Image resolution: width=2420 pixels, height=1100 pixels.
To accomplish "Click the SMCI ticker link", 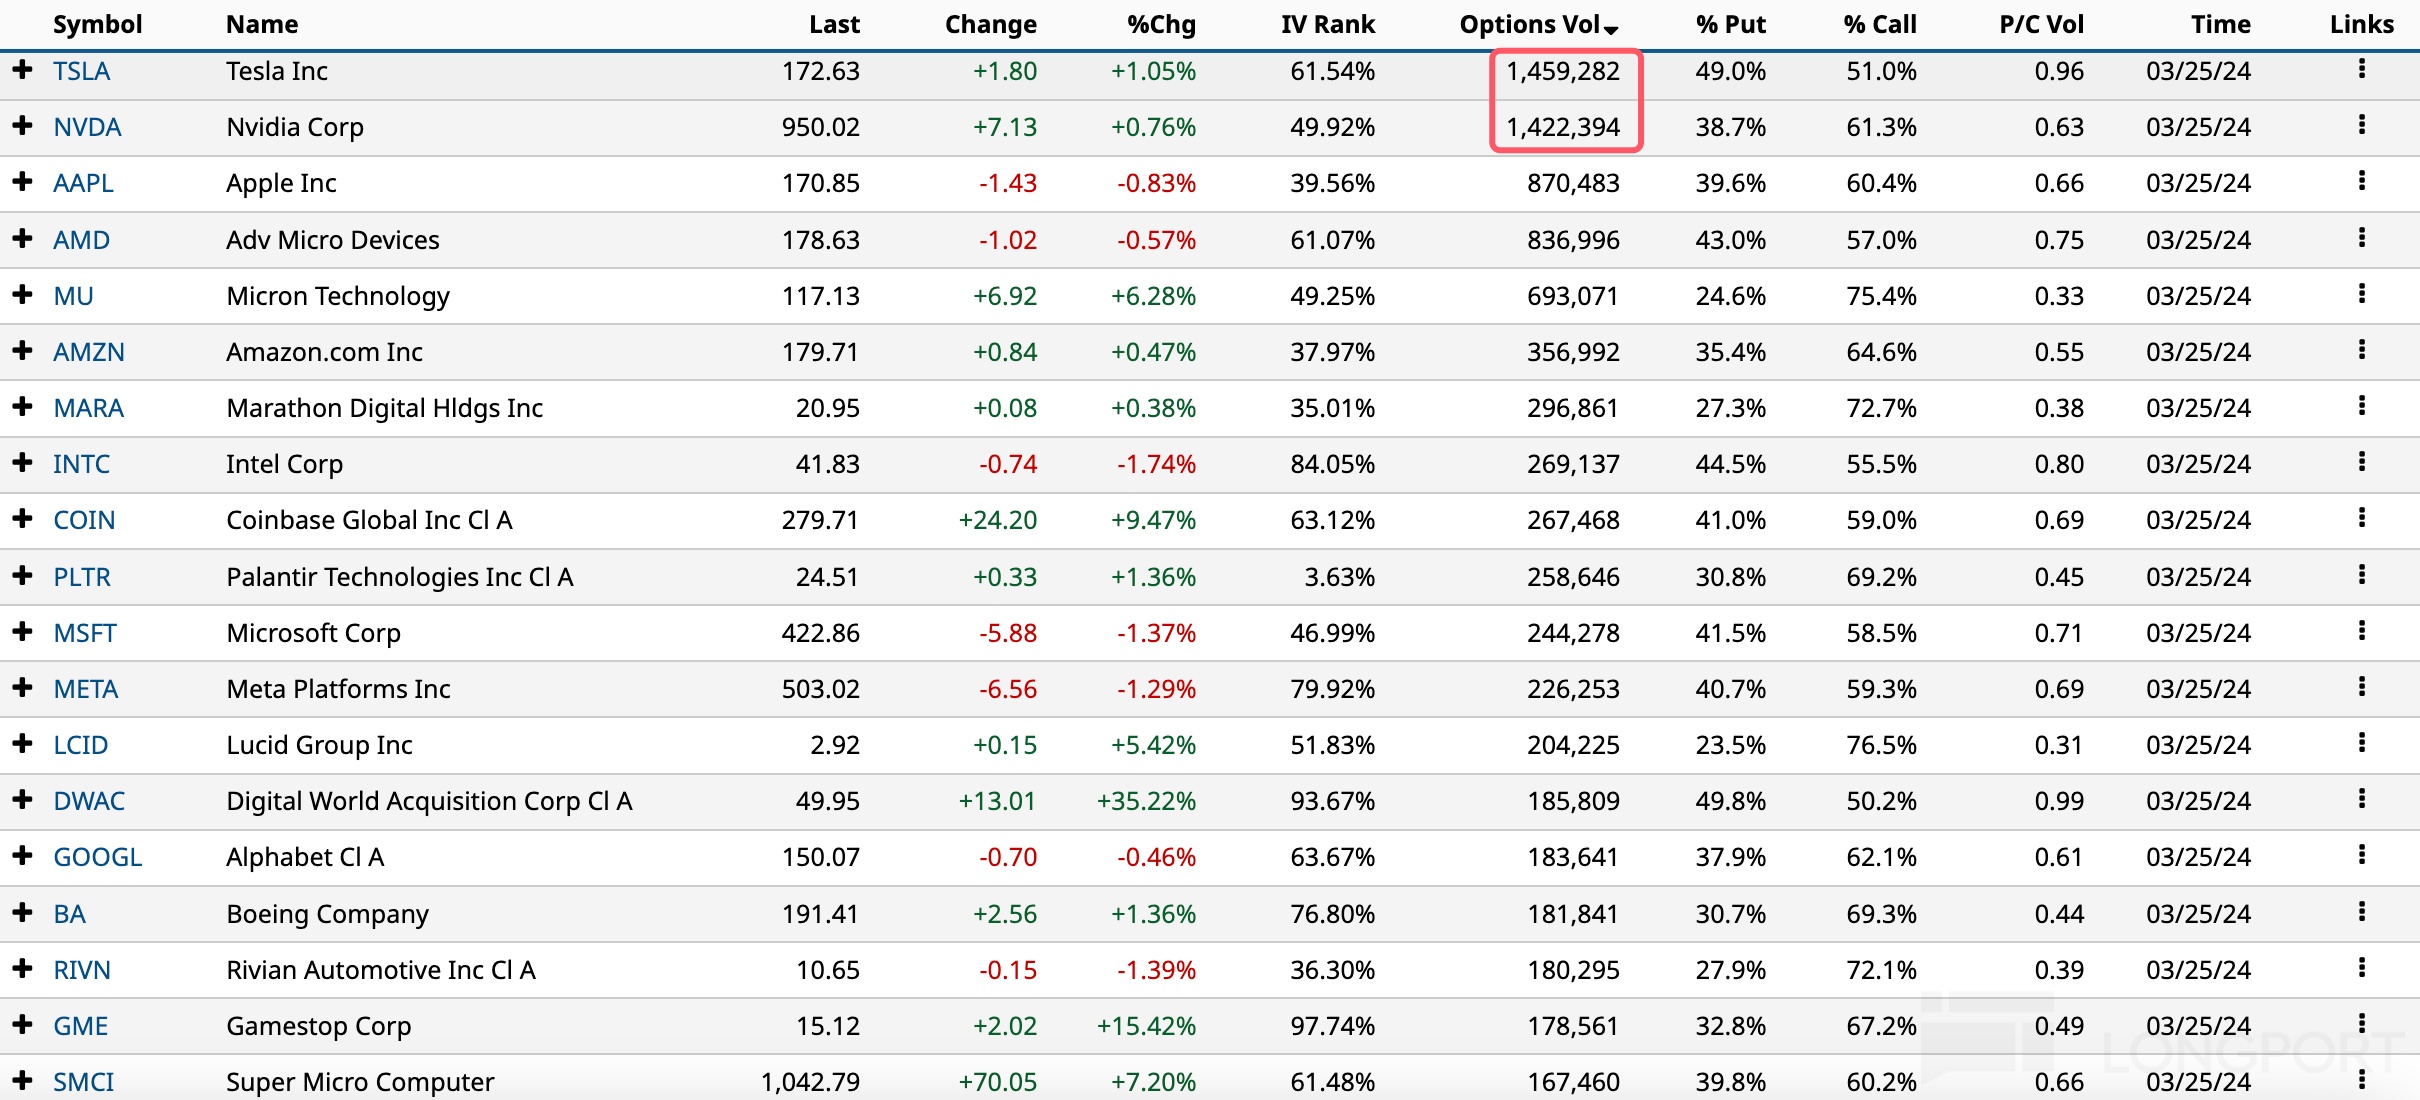I will [x=83, y=1082].
